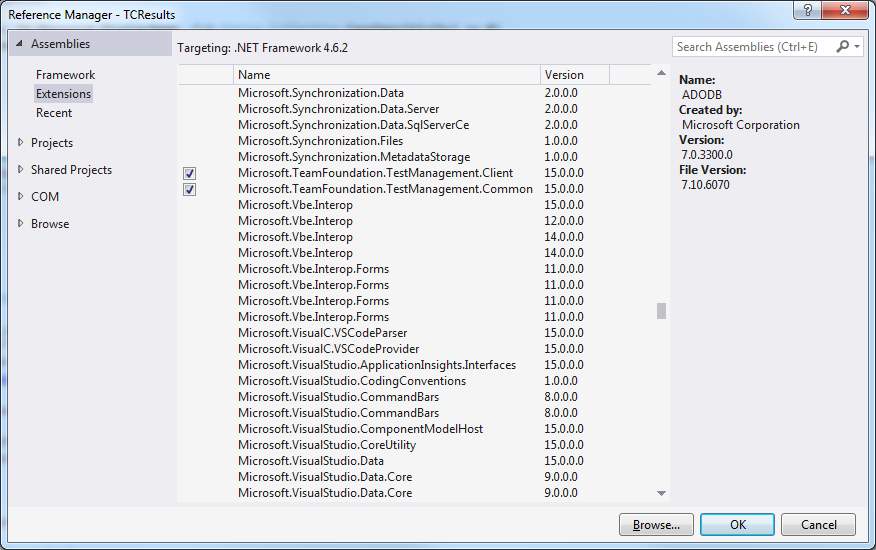Expand the Shared Projects section
The width and height of the screenshot is (876, 550).
pos(21,169)
